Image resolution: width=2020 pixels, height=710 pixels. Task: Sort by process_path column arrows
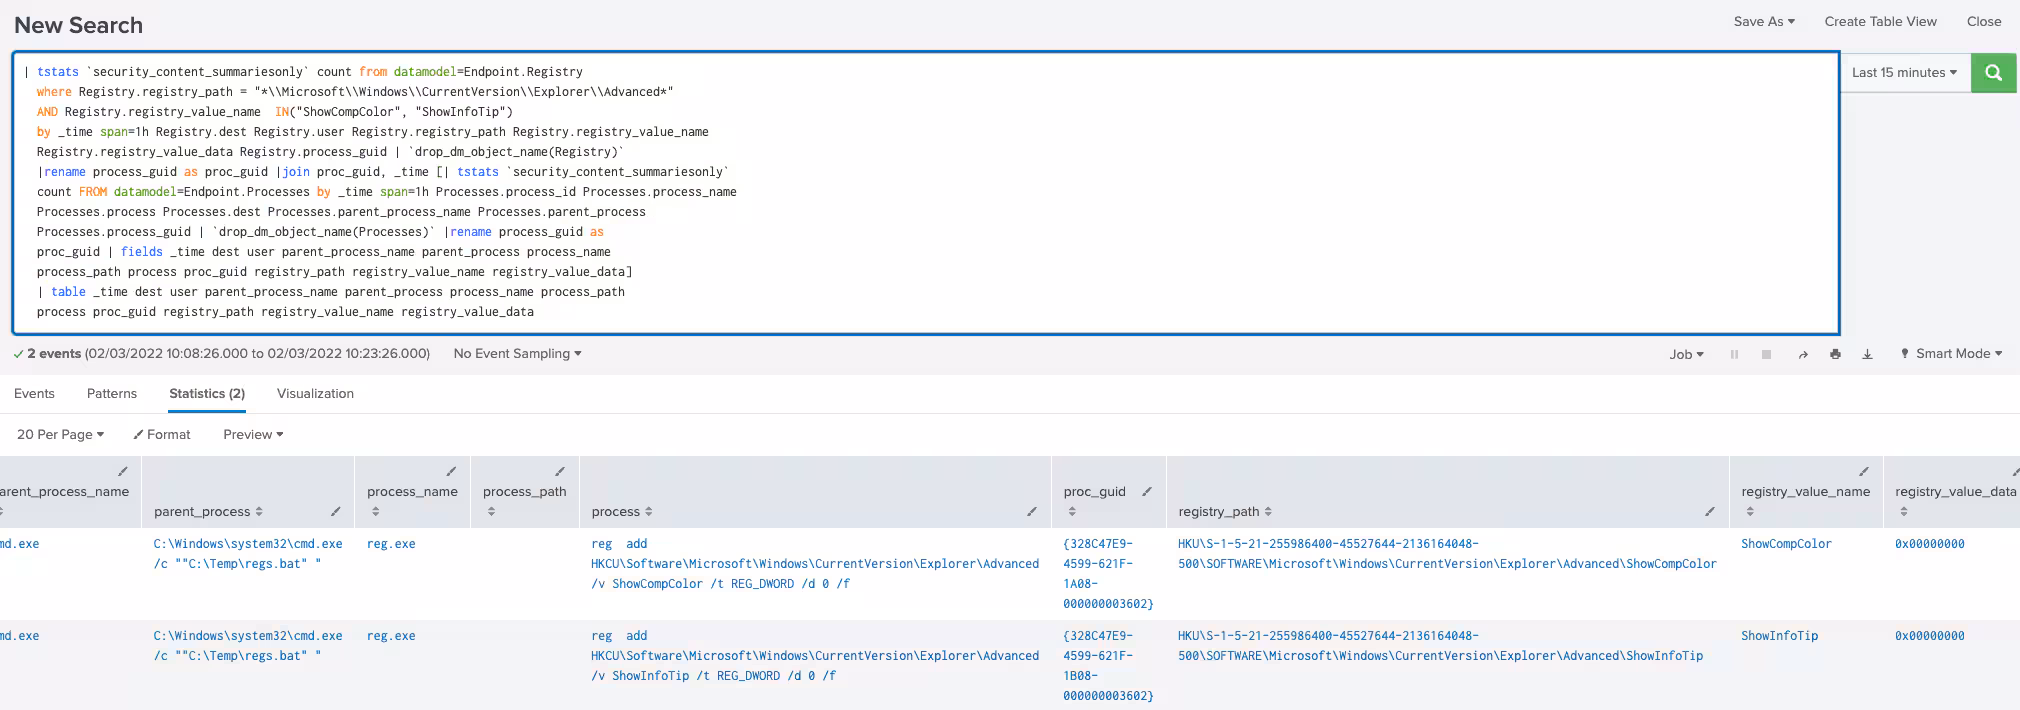click(491, 511)
